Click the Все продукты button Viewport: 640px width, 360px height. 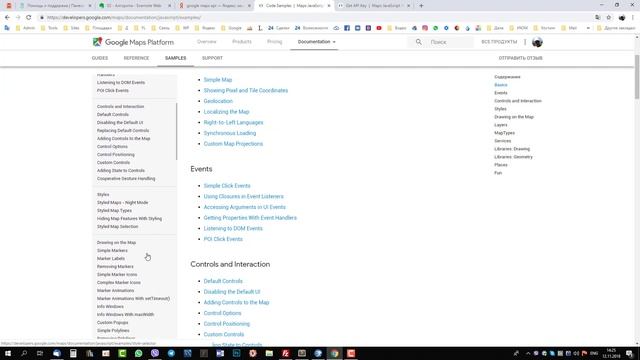(499, 42)
